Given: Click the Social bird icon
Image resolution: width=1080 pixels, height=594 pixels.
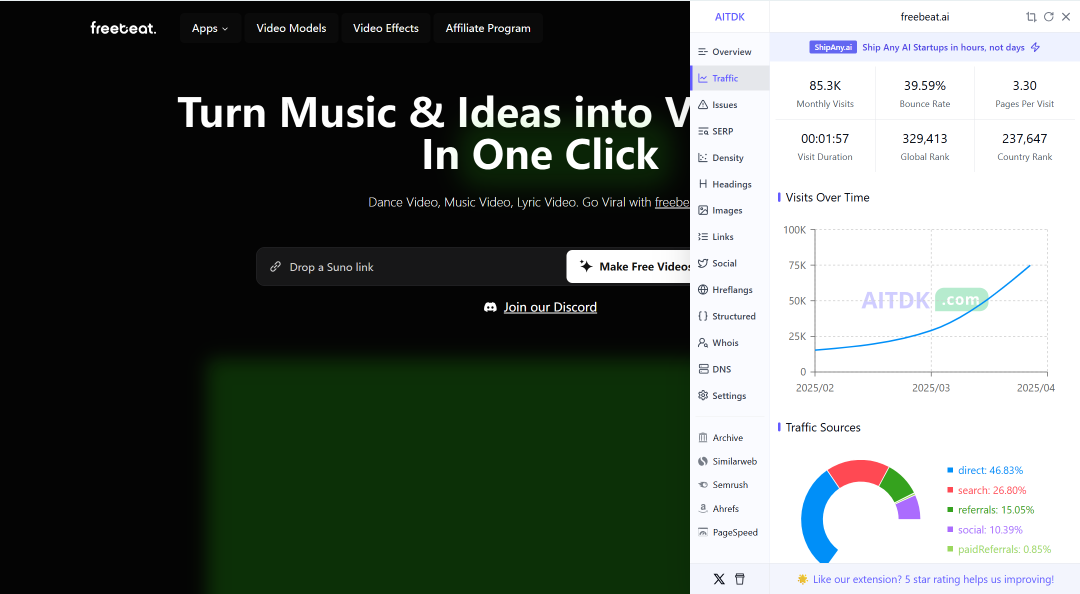Looking at the screenshot, I should click(x=703, y=263).
